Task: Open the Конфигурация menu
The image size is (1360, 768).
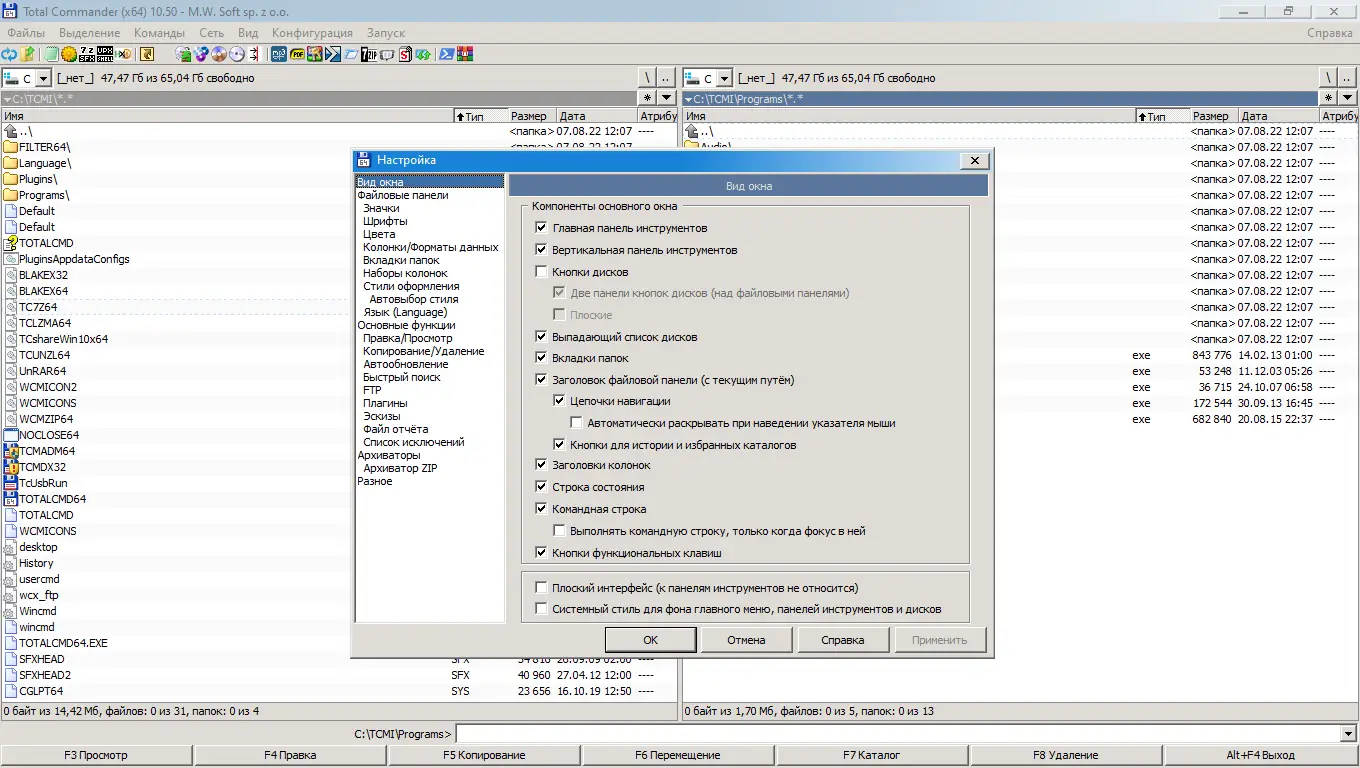Action: (x=312, y=33)
